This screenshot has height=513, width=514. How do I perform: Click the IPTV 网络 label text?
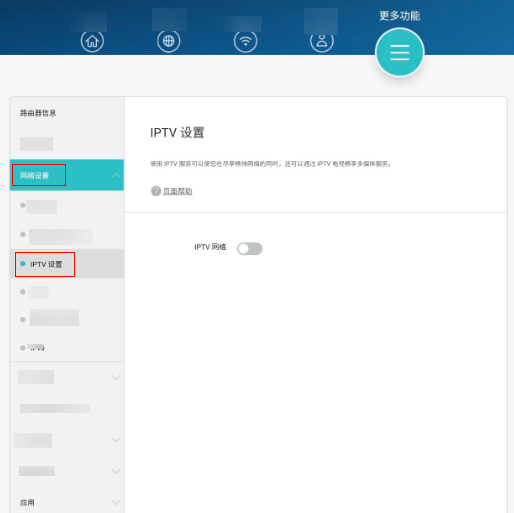210,247
